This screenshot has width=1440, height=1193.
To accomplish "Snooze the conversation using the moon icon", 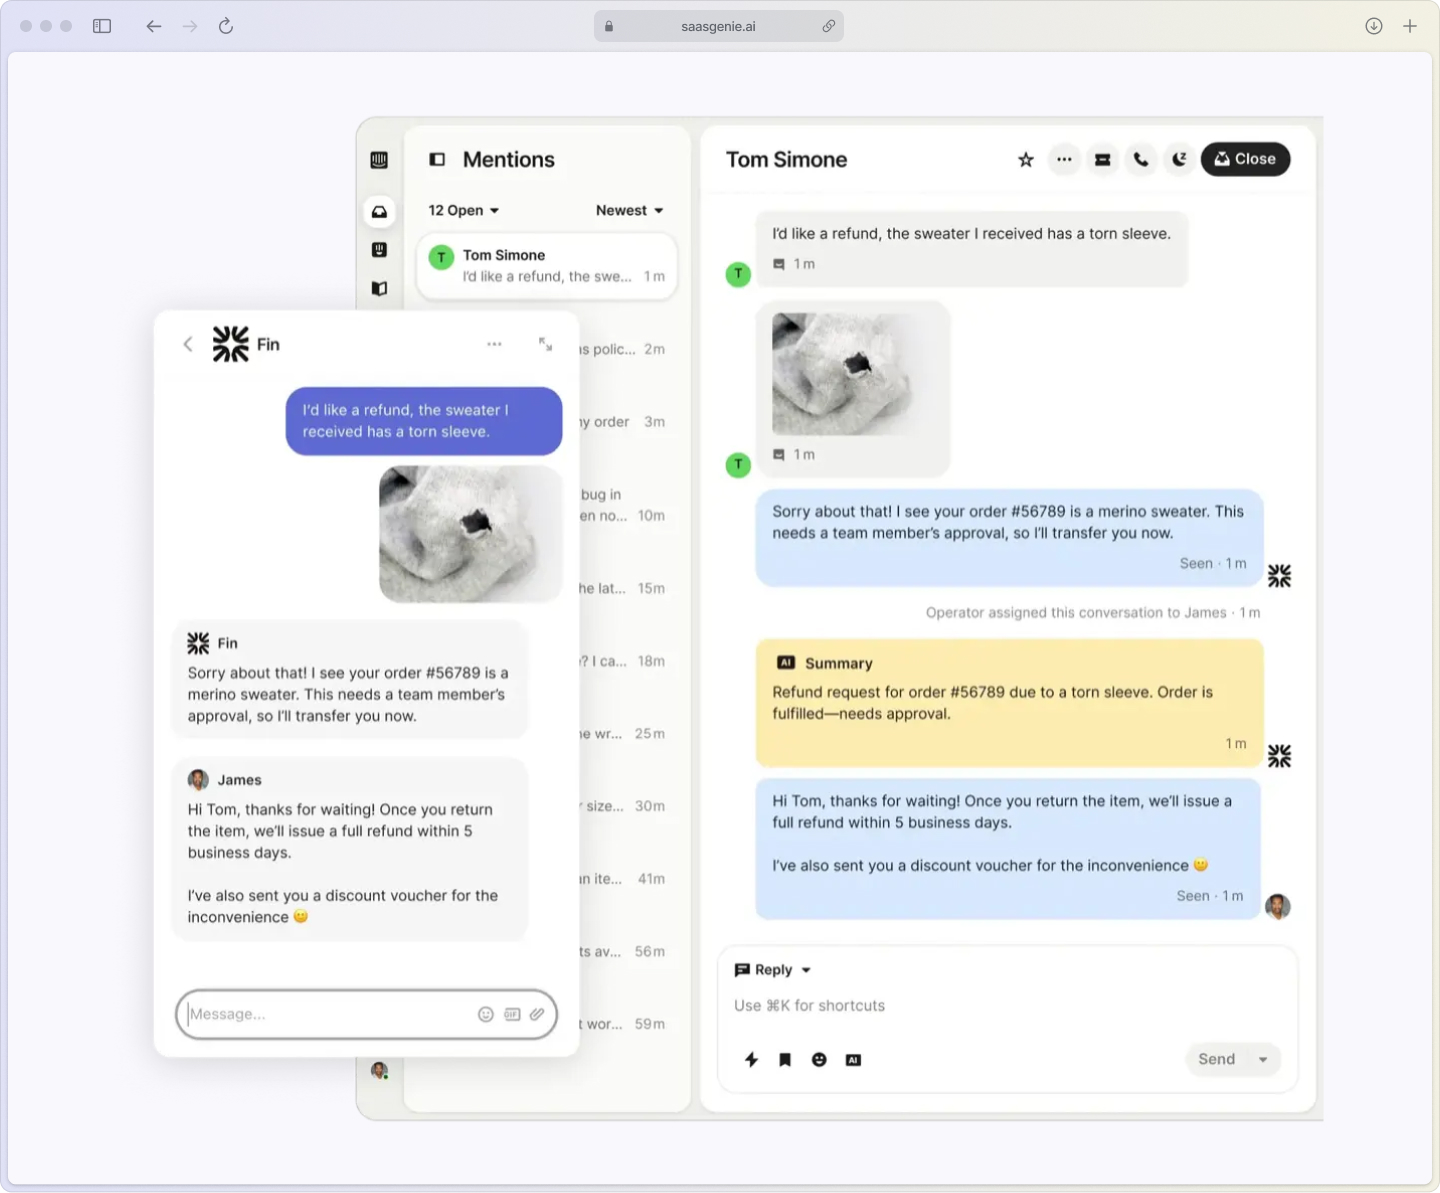I will [x=1180, y=159].
